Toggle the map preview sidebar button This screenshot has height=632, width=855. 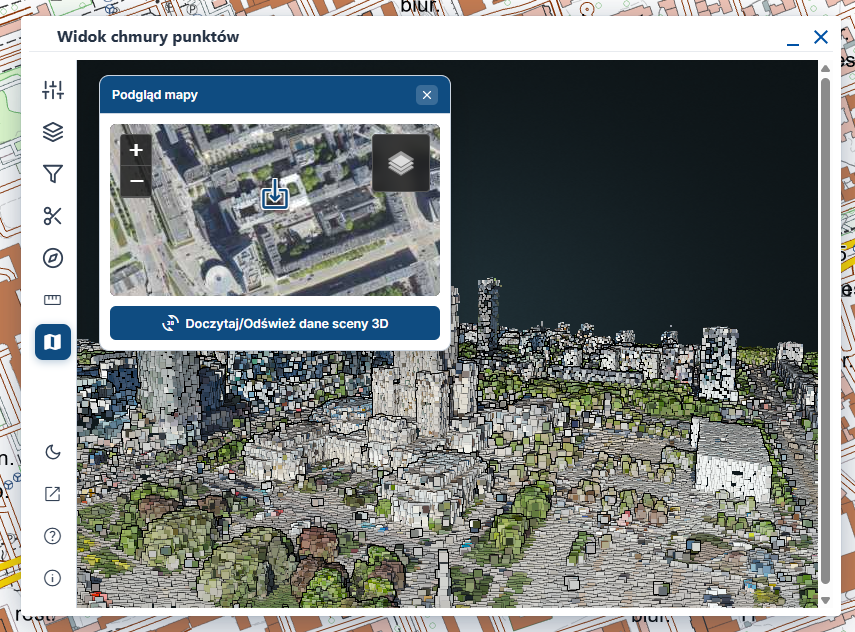(x=53, y=342)
